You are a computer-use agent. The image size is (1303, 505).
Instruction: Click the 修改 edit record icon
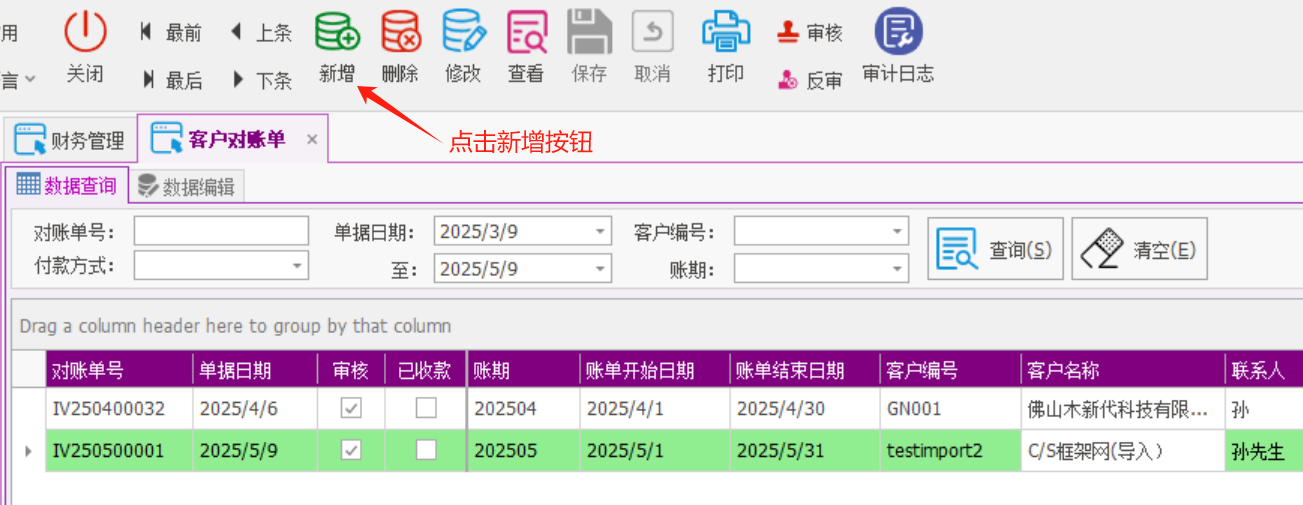pyautogui.click(x=463, y=31)
